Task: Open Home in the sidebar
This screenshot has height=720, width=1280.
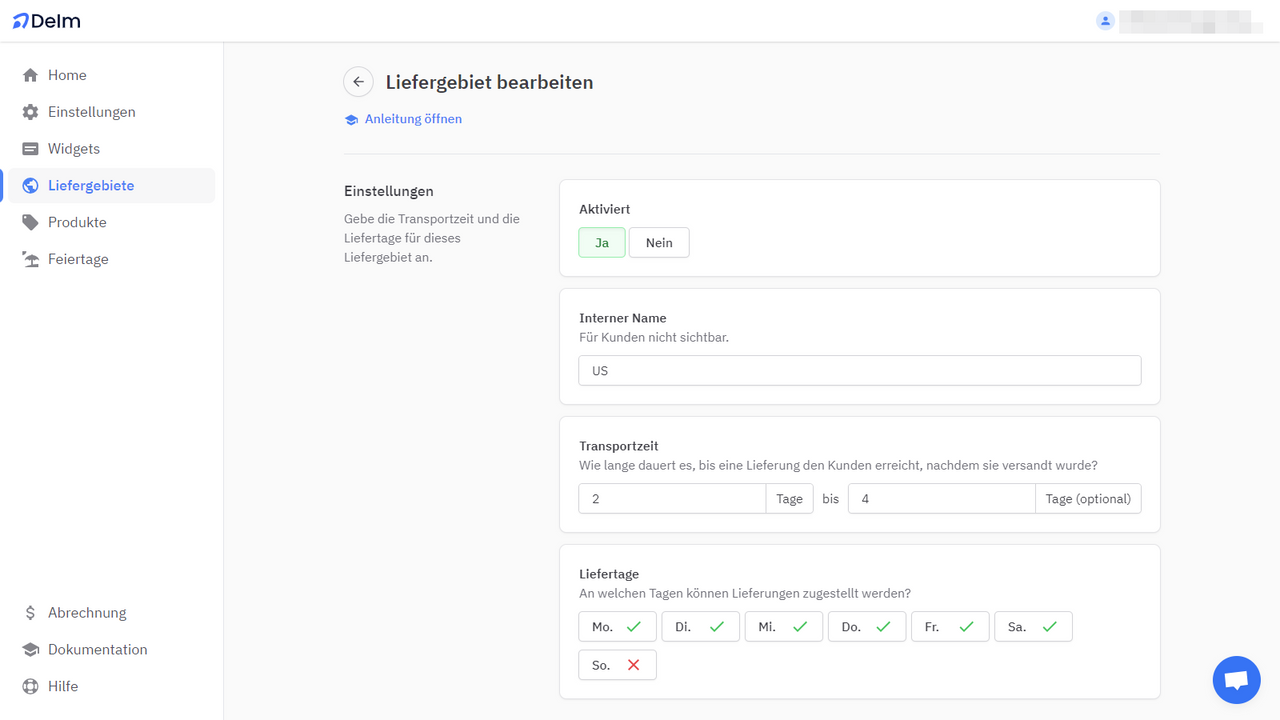Action: pos(109,75)
